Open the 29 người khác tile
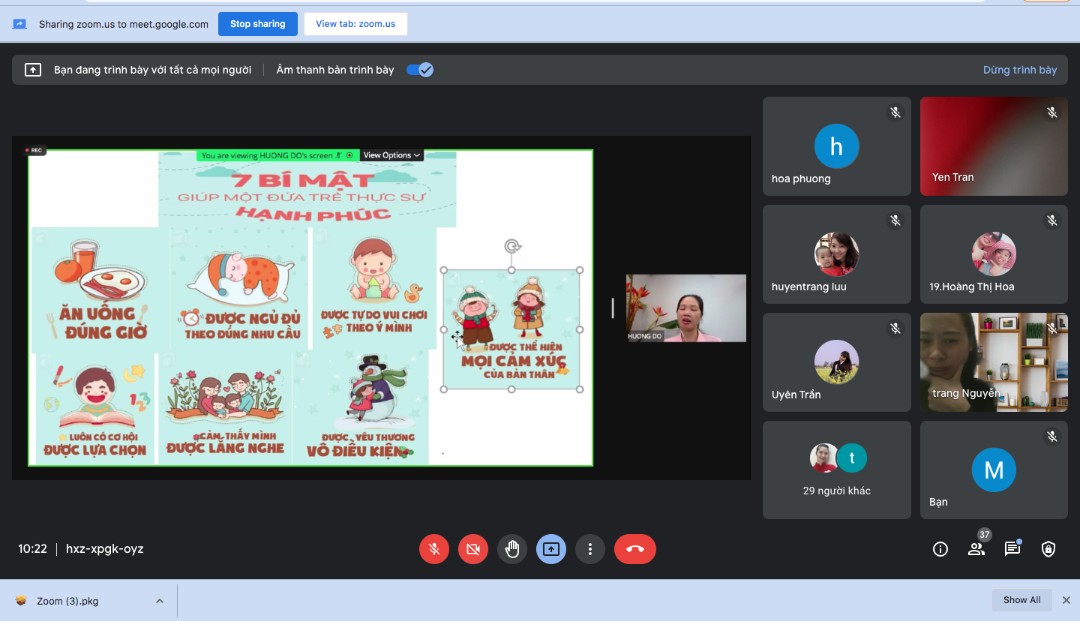The image size is (1080, 621). pyautogui.click(x=837, y=469)
